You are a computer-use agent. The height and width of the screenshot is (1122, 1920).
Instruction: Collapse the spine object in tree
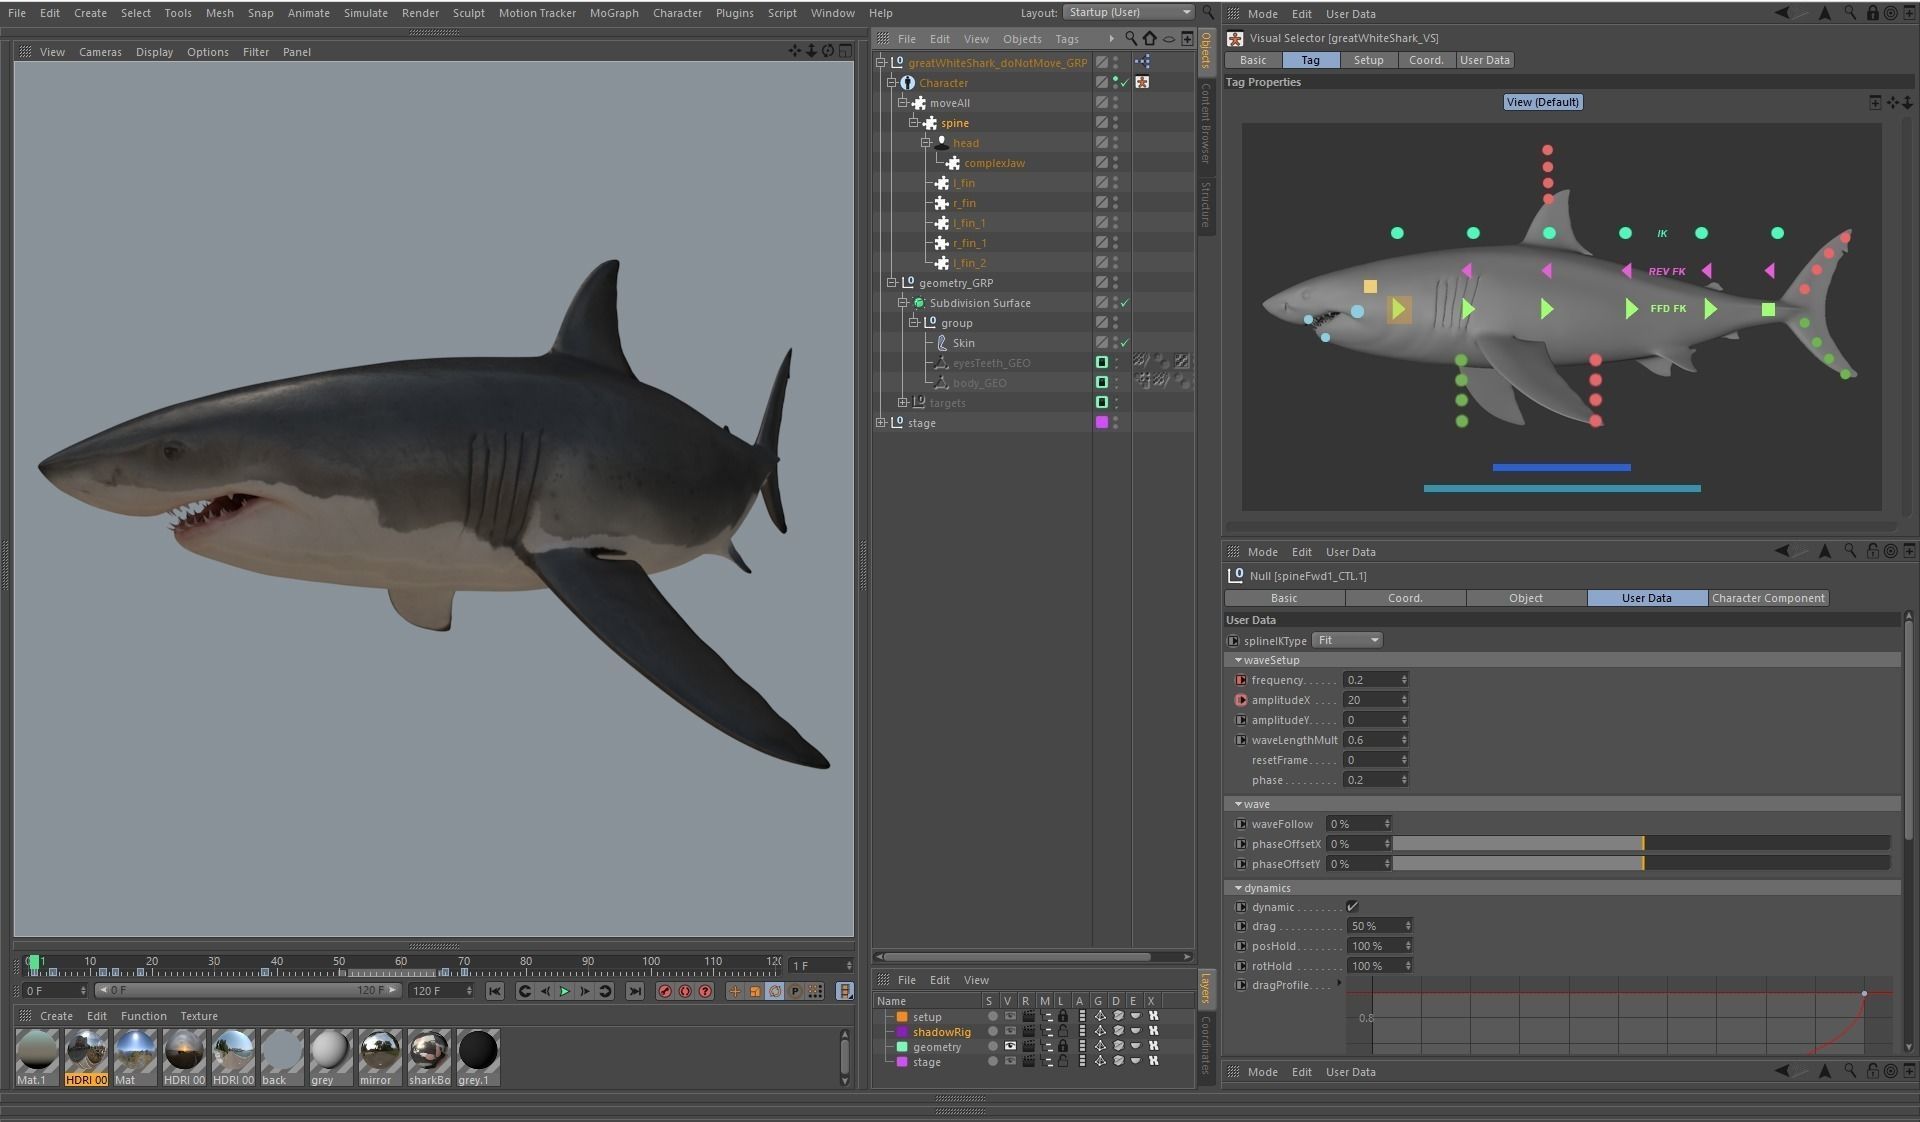[914, 123]
